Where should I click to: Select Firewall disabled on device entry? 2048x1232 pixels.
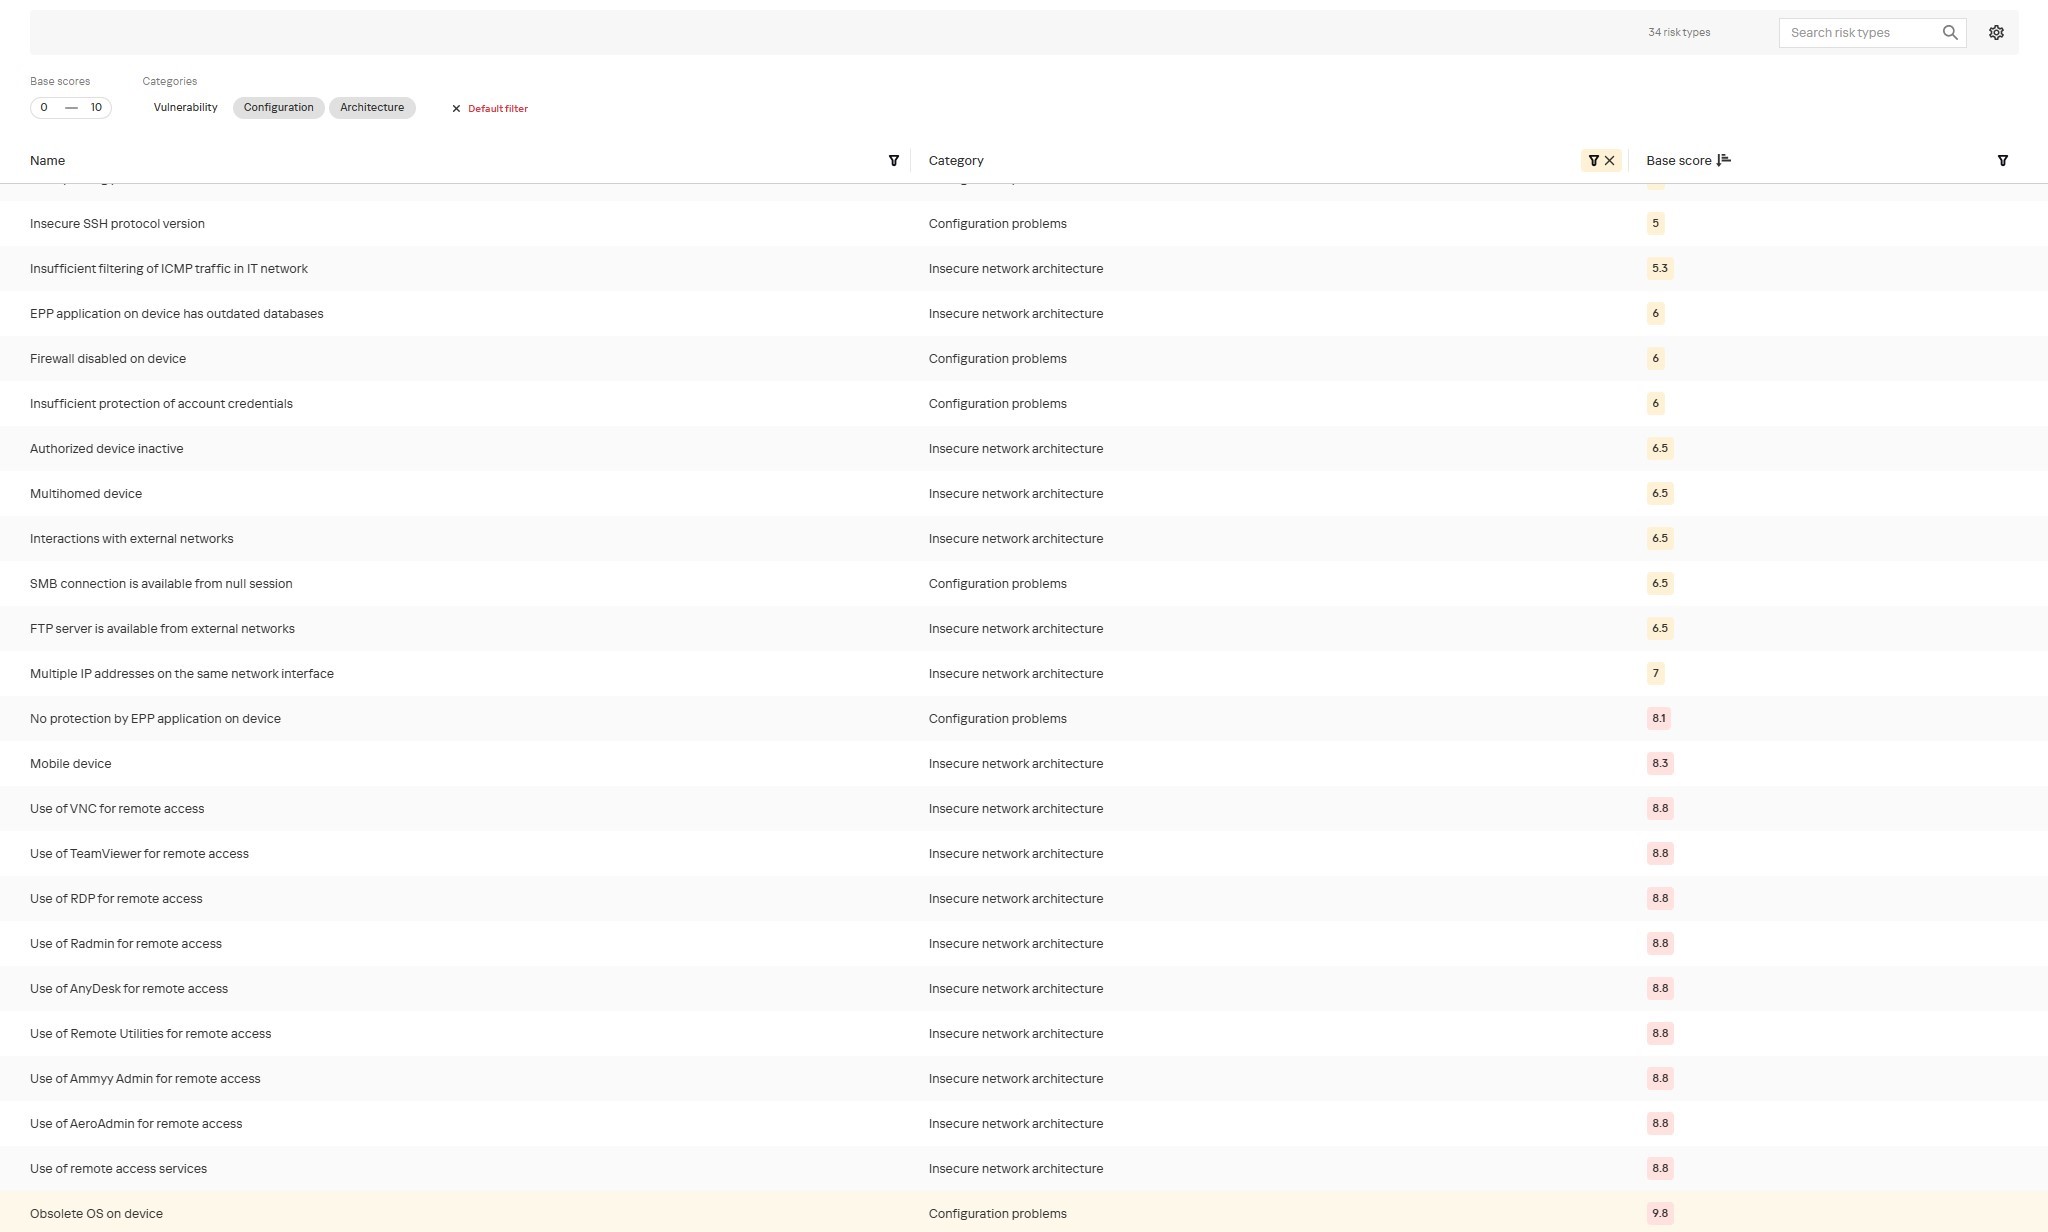[x=108, y=358]
